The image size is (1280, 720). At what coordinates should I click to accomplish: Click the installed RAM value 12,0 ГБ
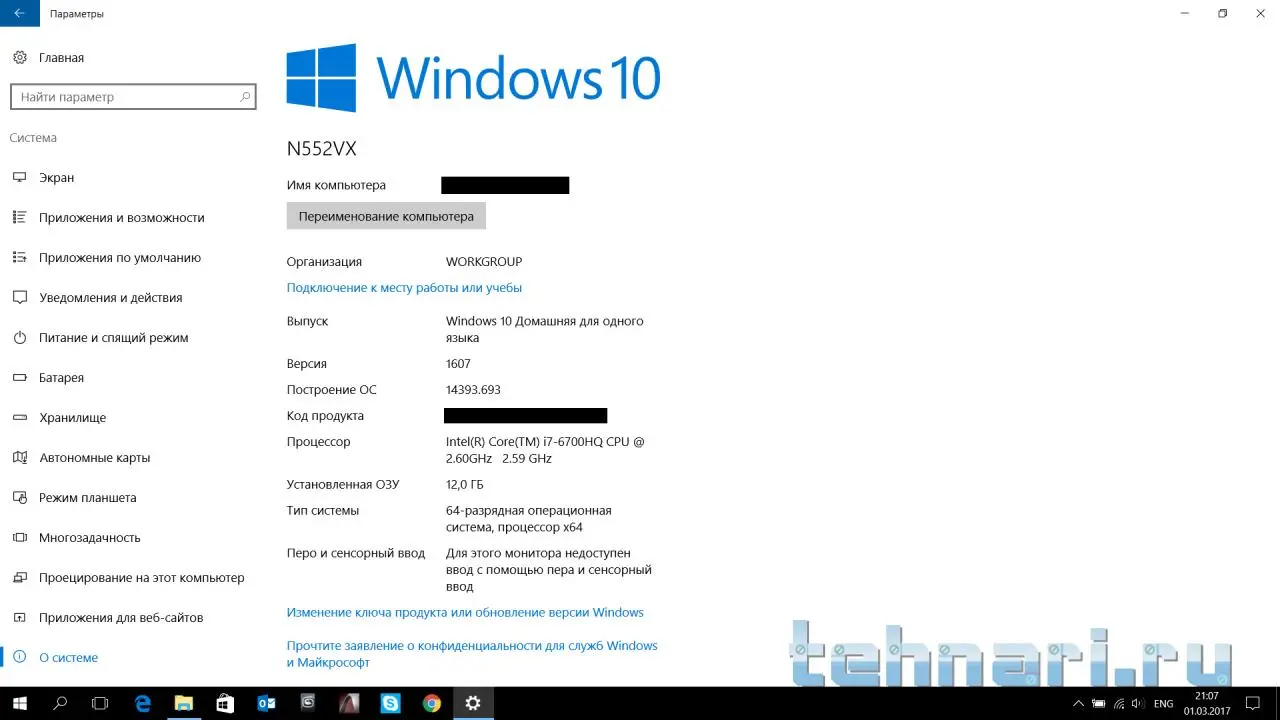pos(465,485)
